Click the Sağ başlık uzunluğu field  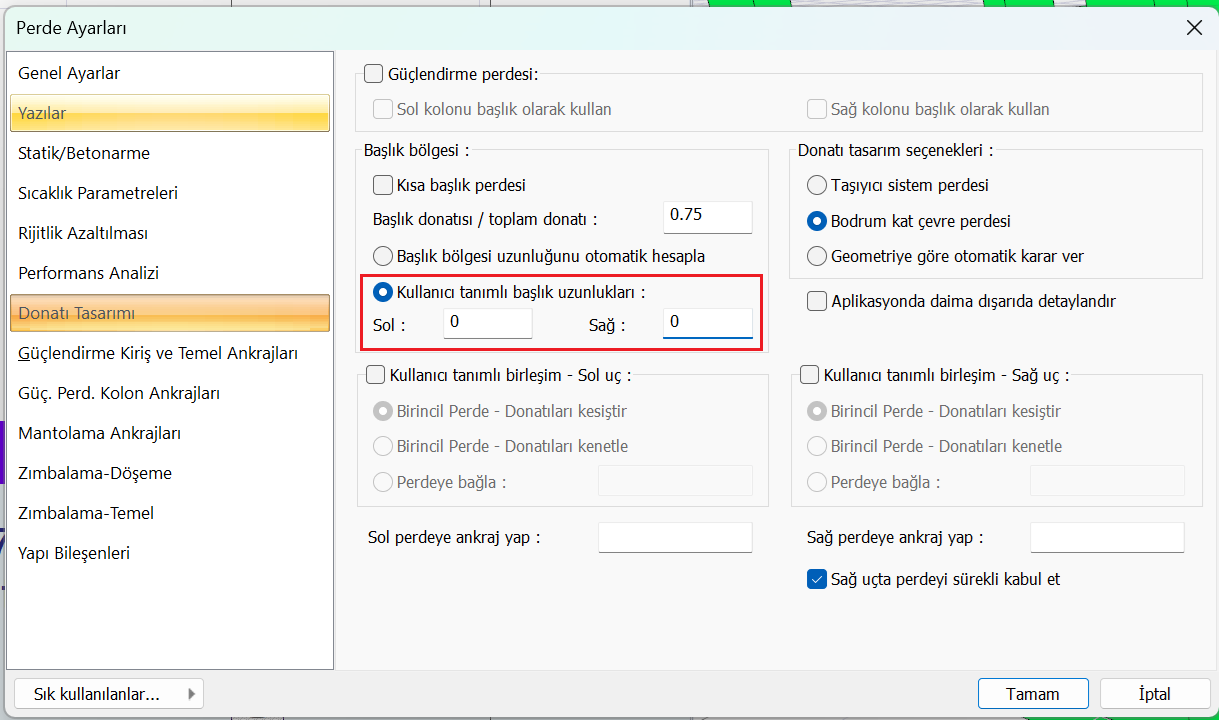pos(708,323)
